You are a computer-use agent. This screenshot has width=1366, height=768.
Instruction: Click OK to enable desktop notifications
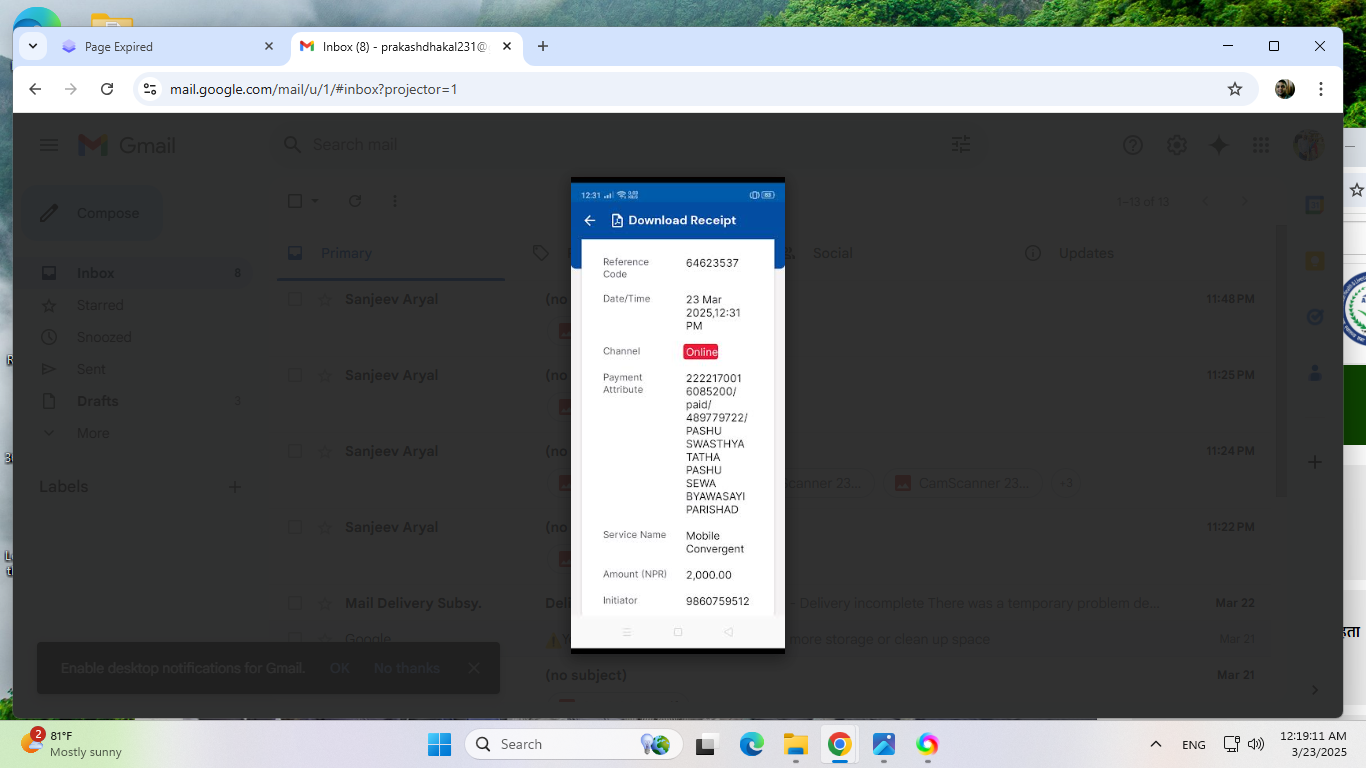point(340,668)
